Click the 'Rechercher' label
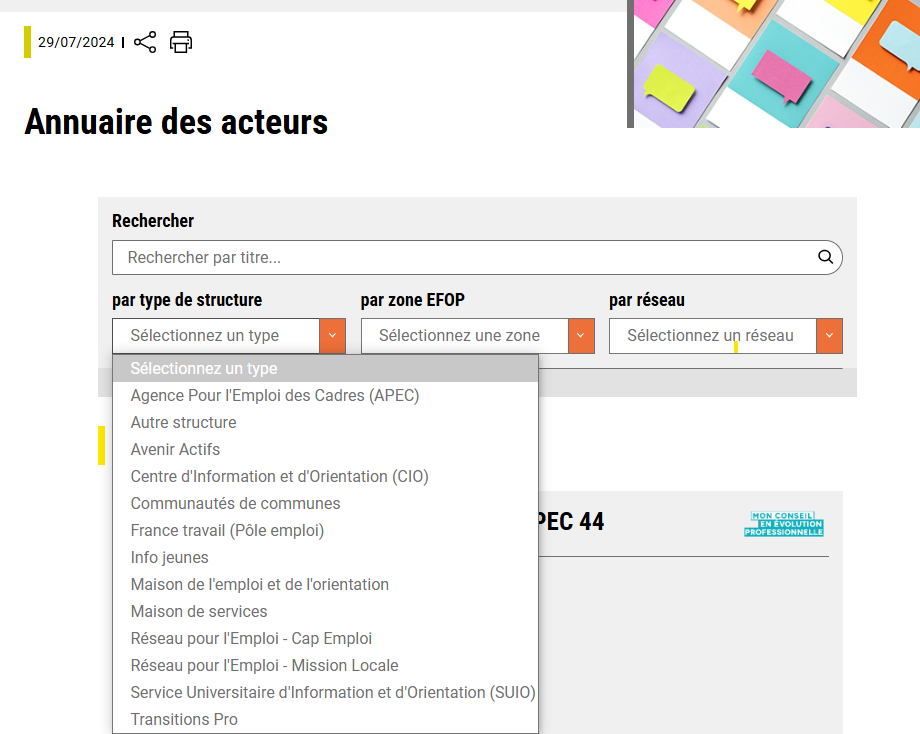 [x=153, y=221]
